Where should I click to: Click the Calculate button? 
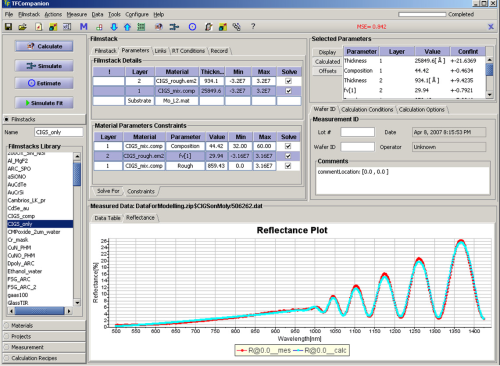tap(44, 46)
